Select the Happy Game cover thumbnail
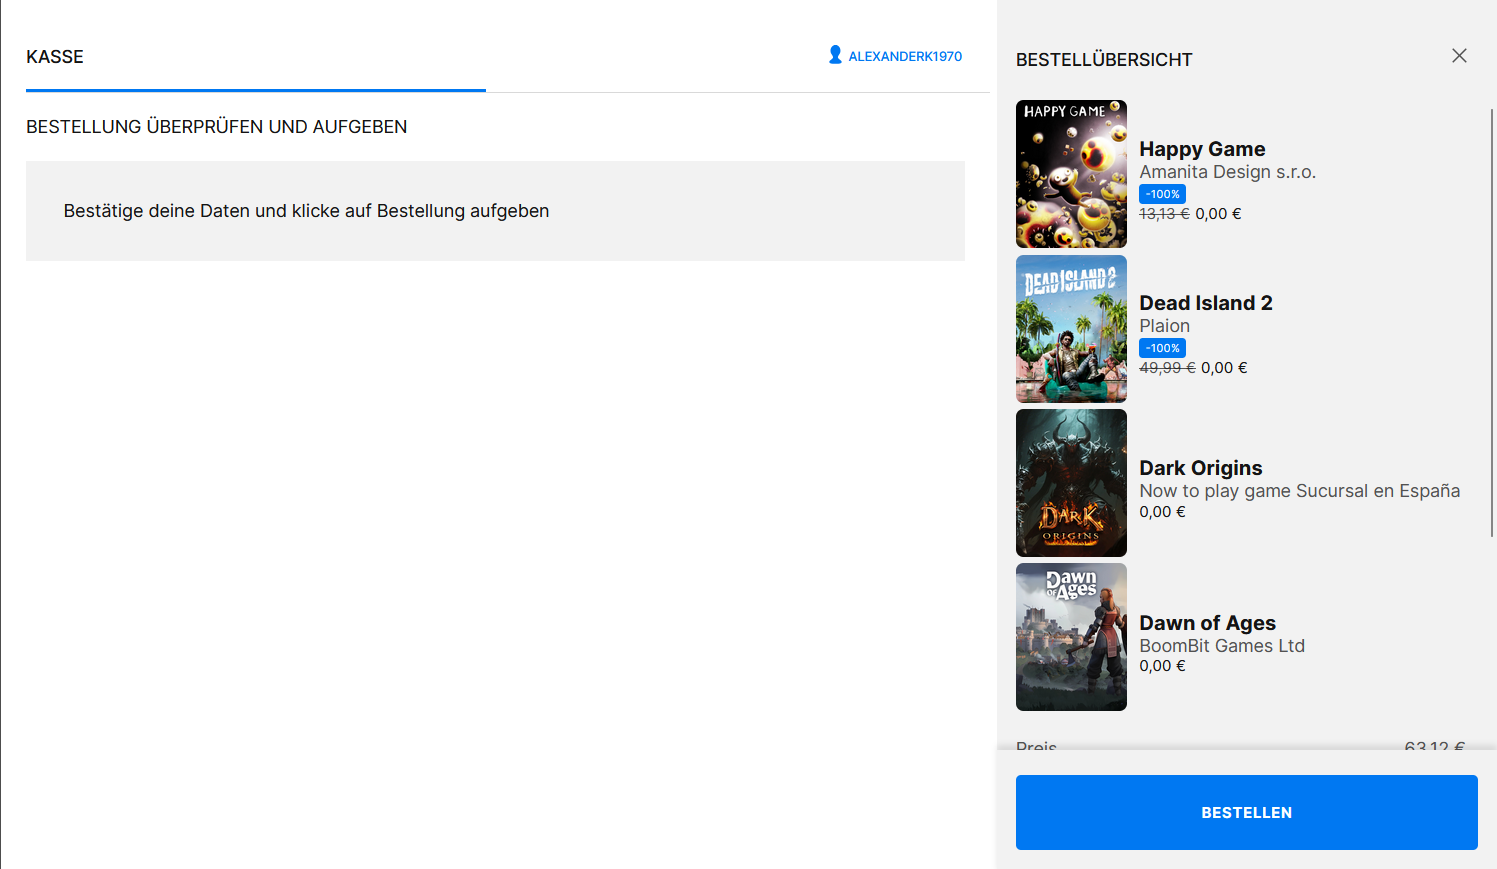The image size is (1497, 869). click(x=1071, y=174)
